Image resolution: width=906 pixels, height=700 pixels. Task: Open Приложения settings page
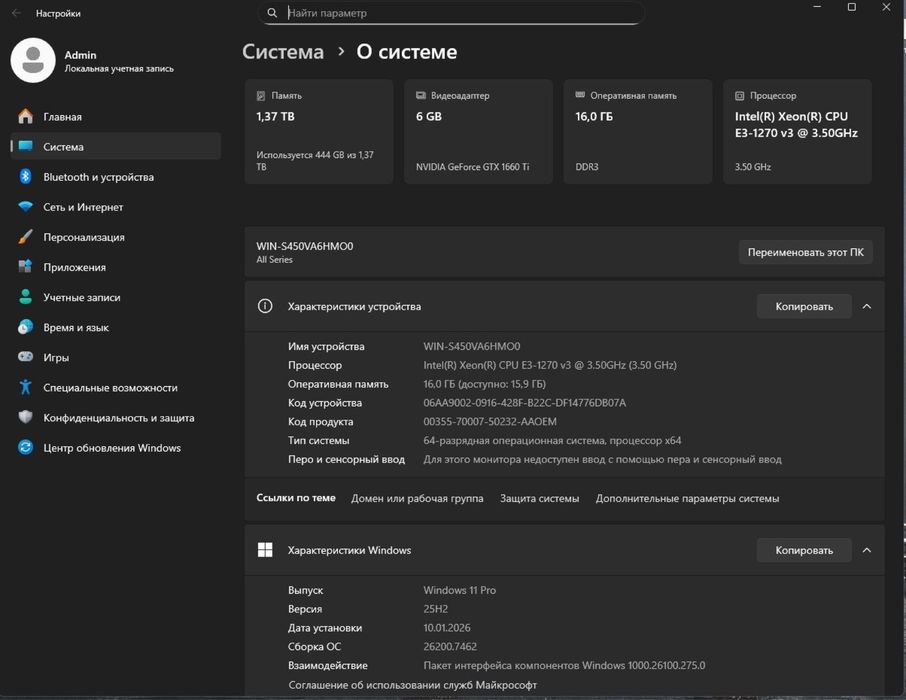116,266
